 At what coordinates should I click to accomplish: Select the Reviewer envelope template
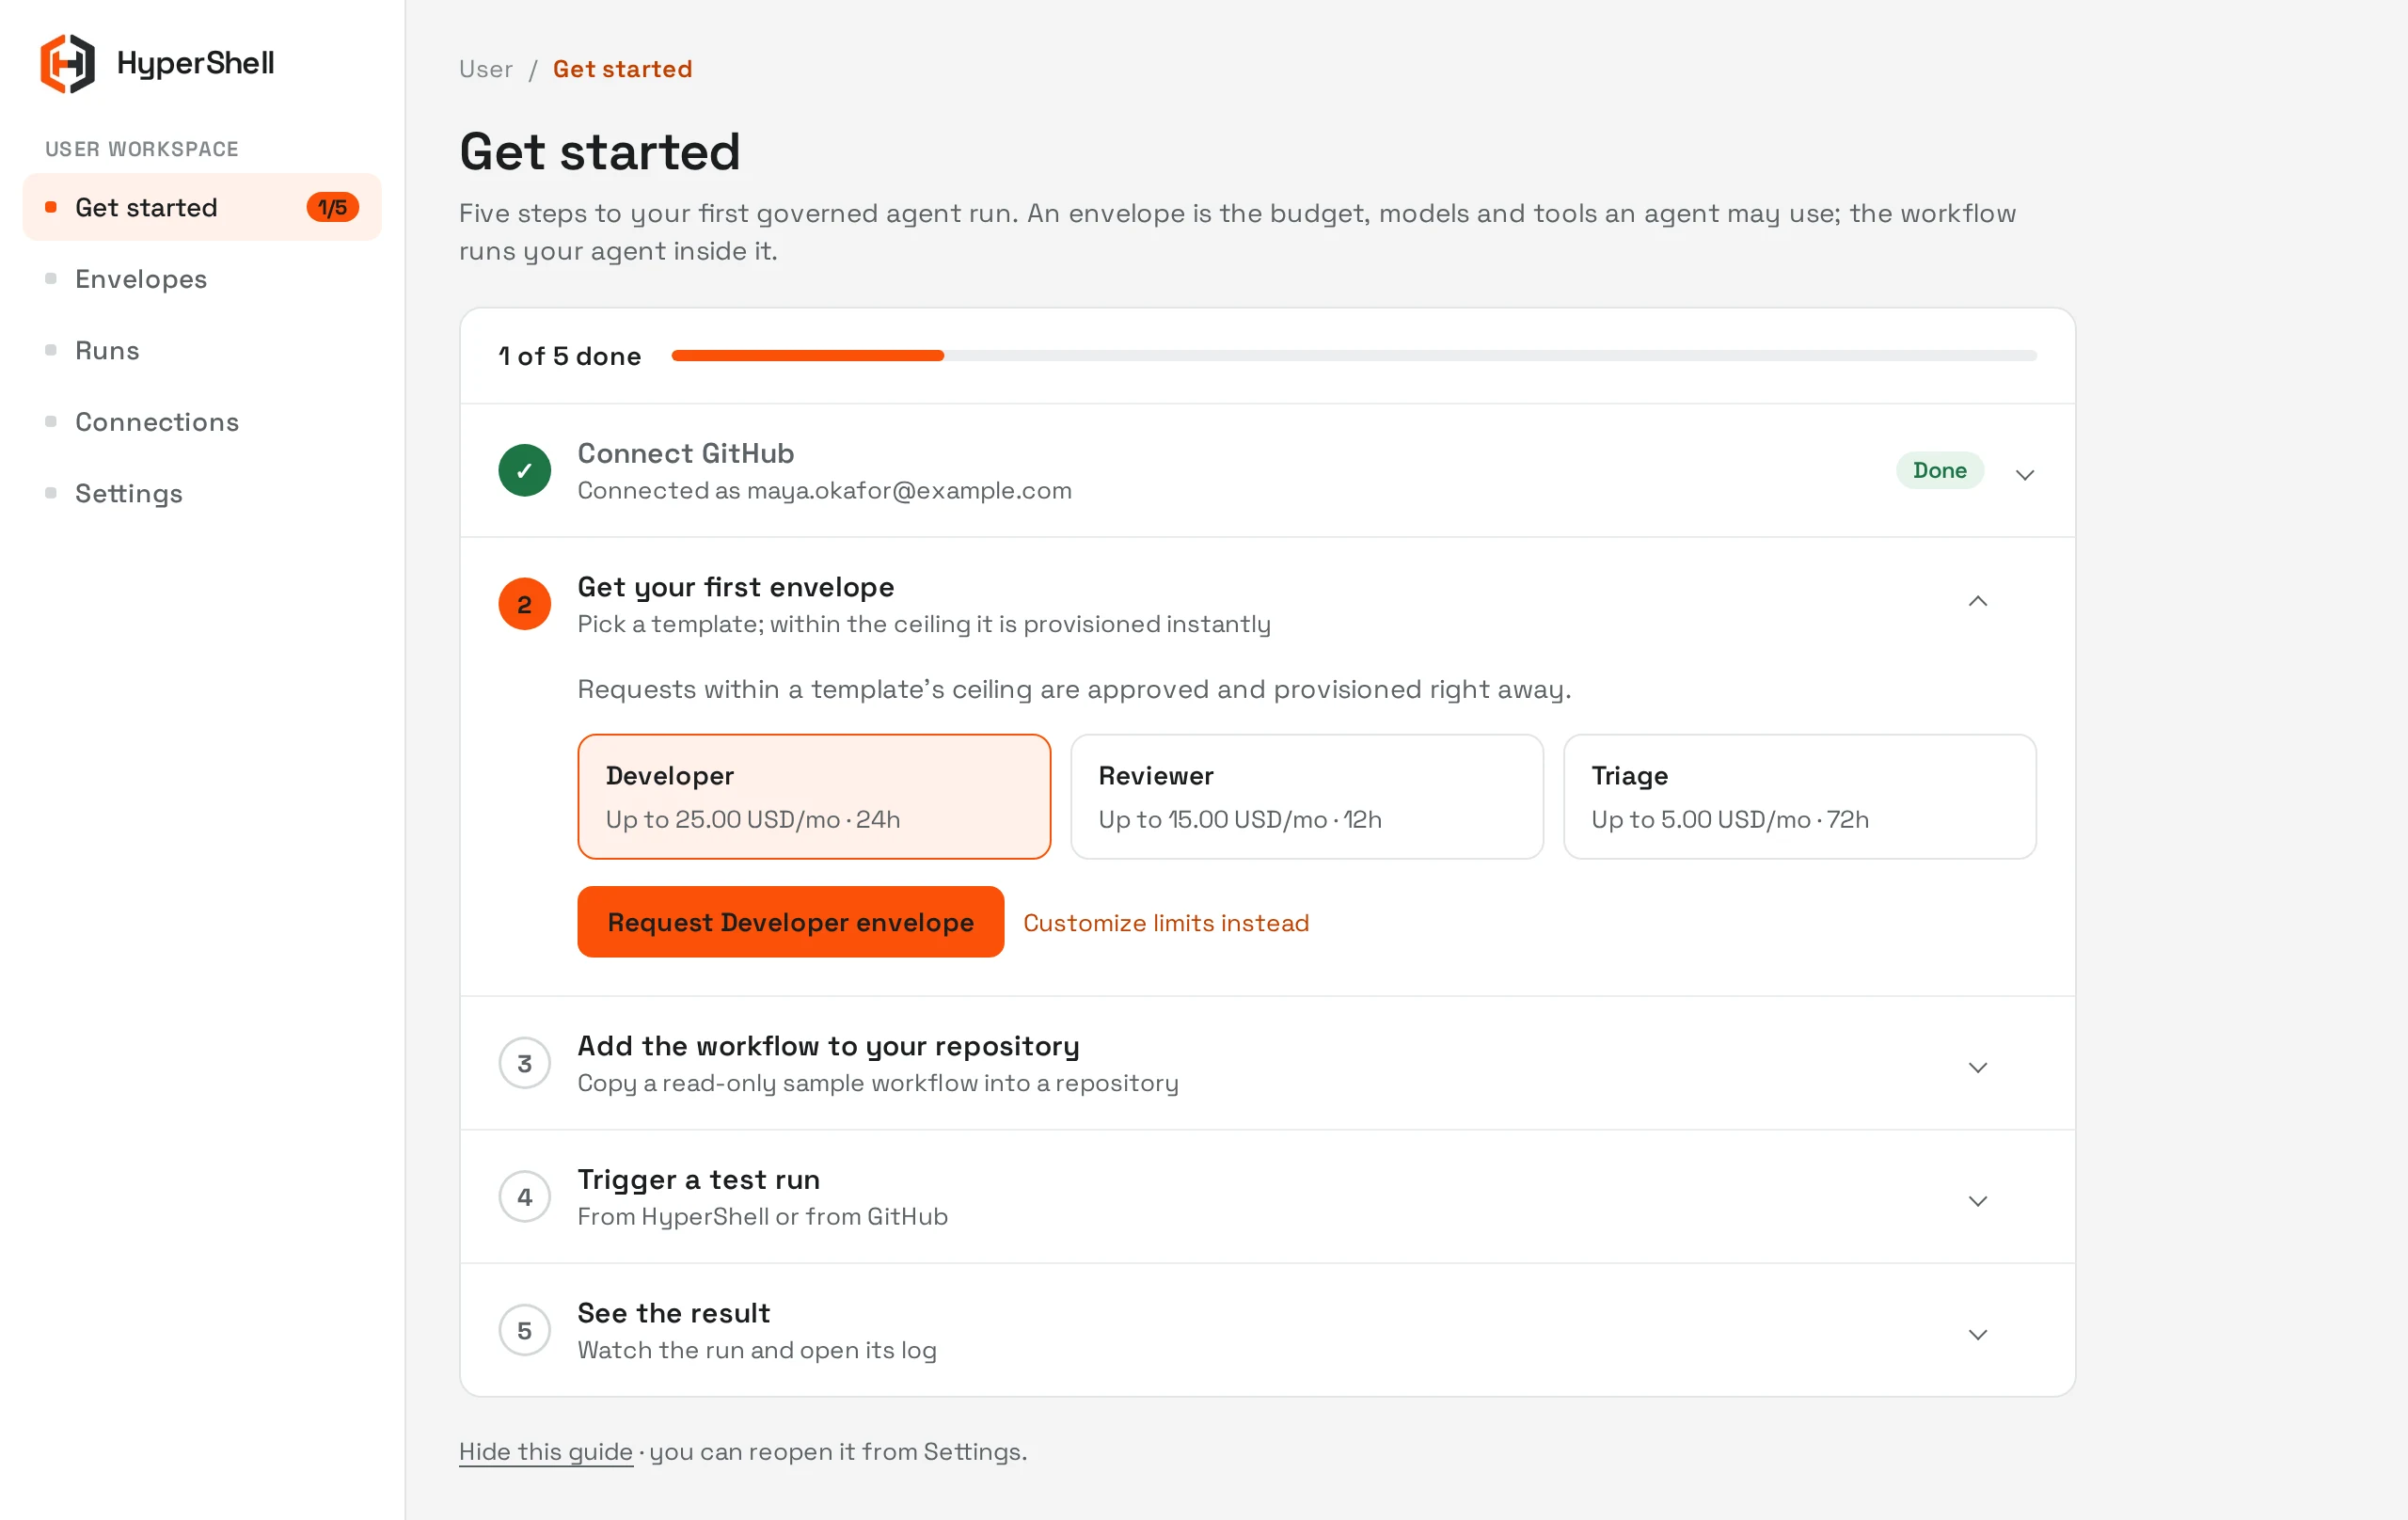click(x=1307, y=797)
